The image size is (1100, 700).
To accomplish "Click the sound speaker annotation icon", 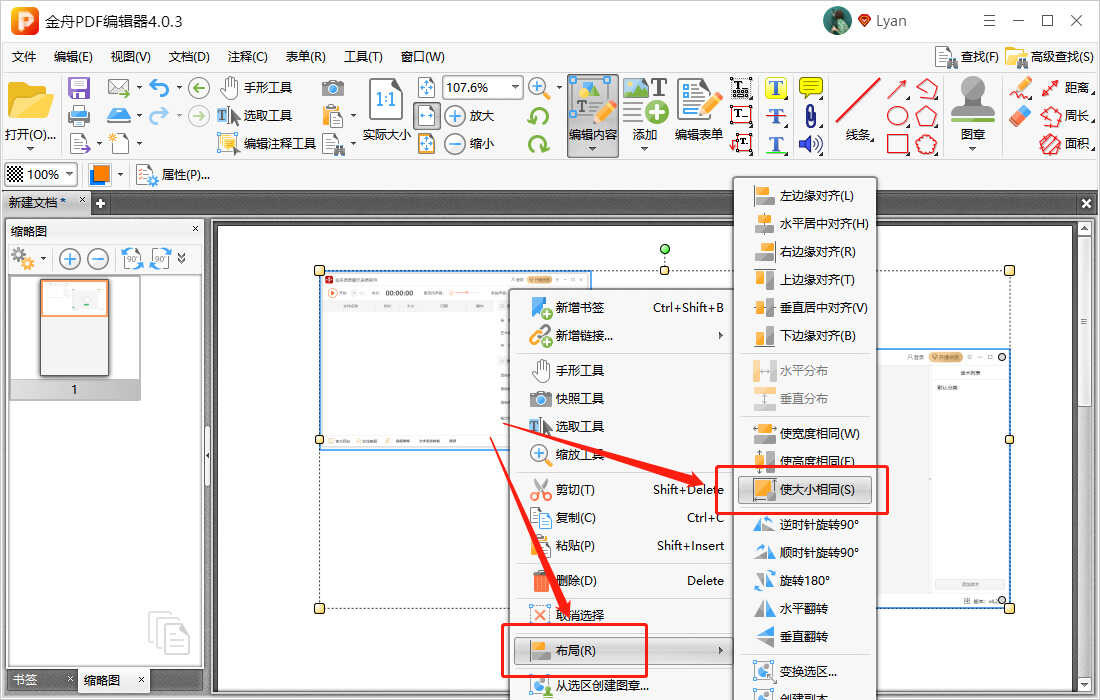I will 811,144.
